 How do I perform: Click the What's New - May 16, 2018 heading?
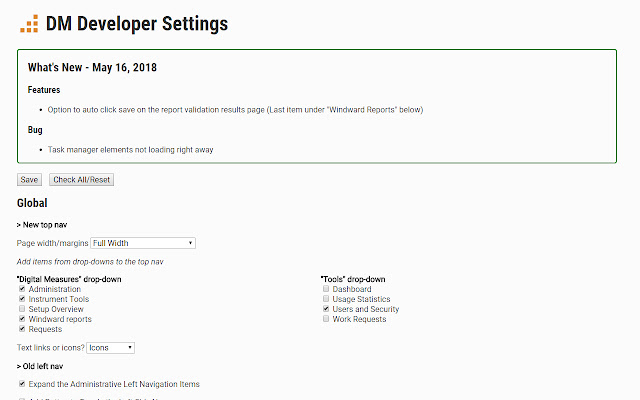click(92, 67)
